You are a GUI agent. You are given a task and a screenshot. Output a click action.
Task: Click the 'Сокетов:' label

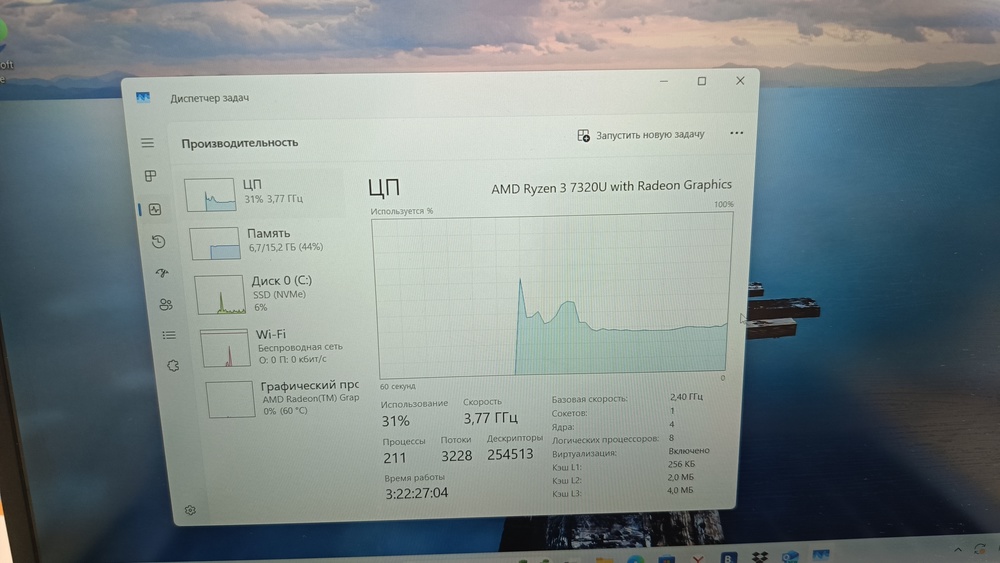pos(569,413)
